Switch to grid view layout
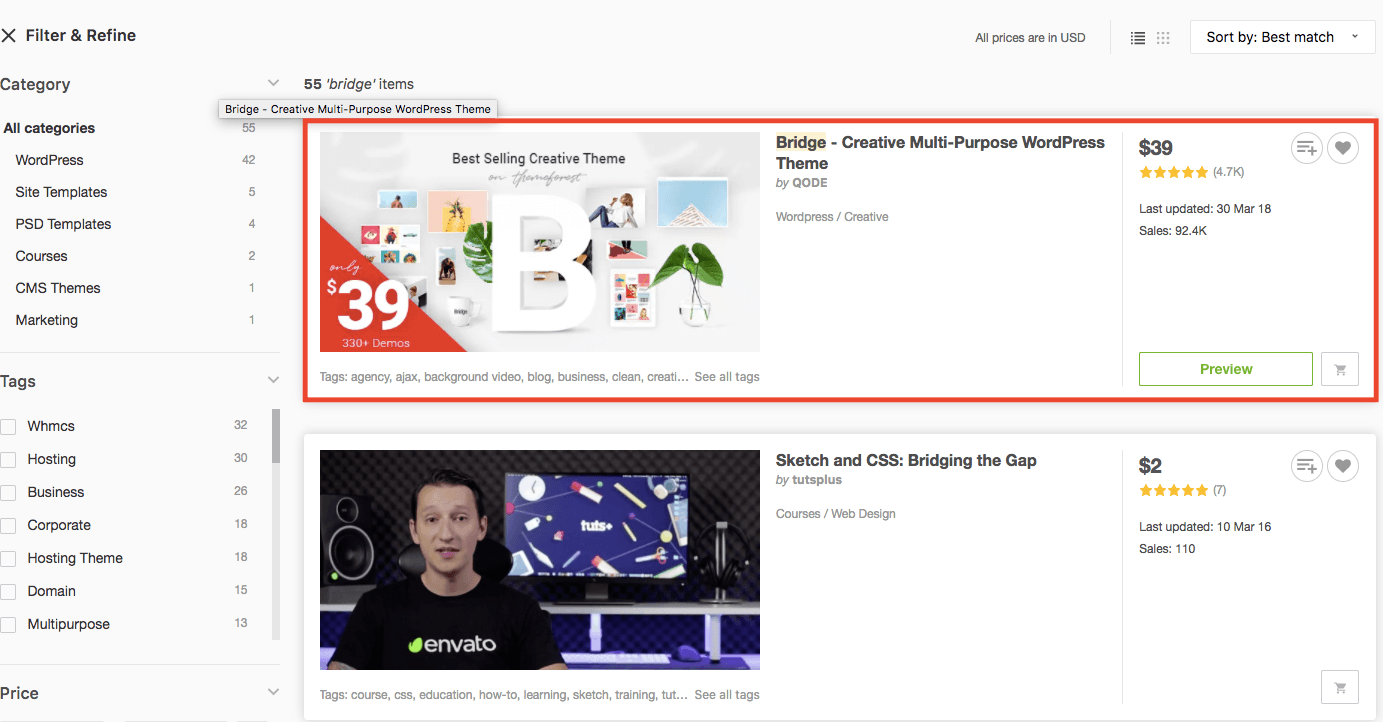1383x722 pixels. pyautogui.click(x=1163, y=38)
